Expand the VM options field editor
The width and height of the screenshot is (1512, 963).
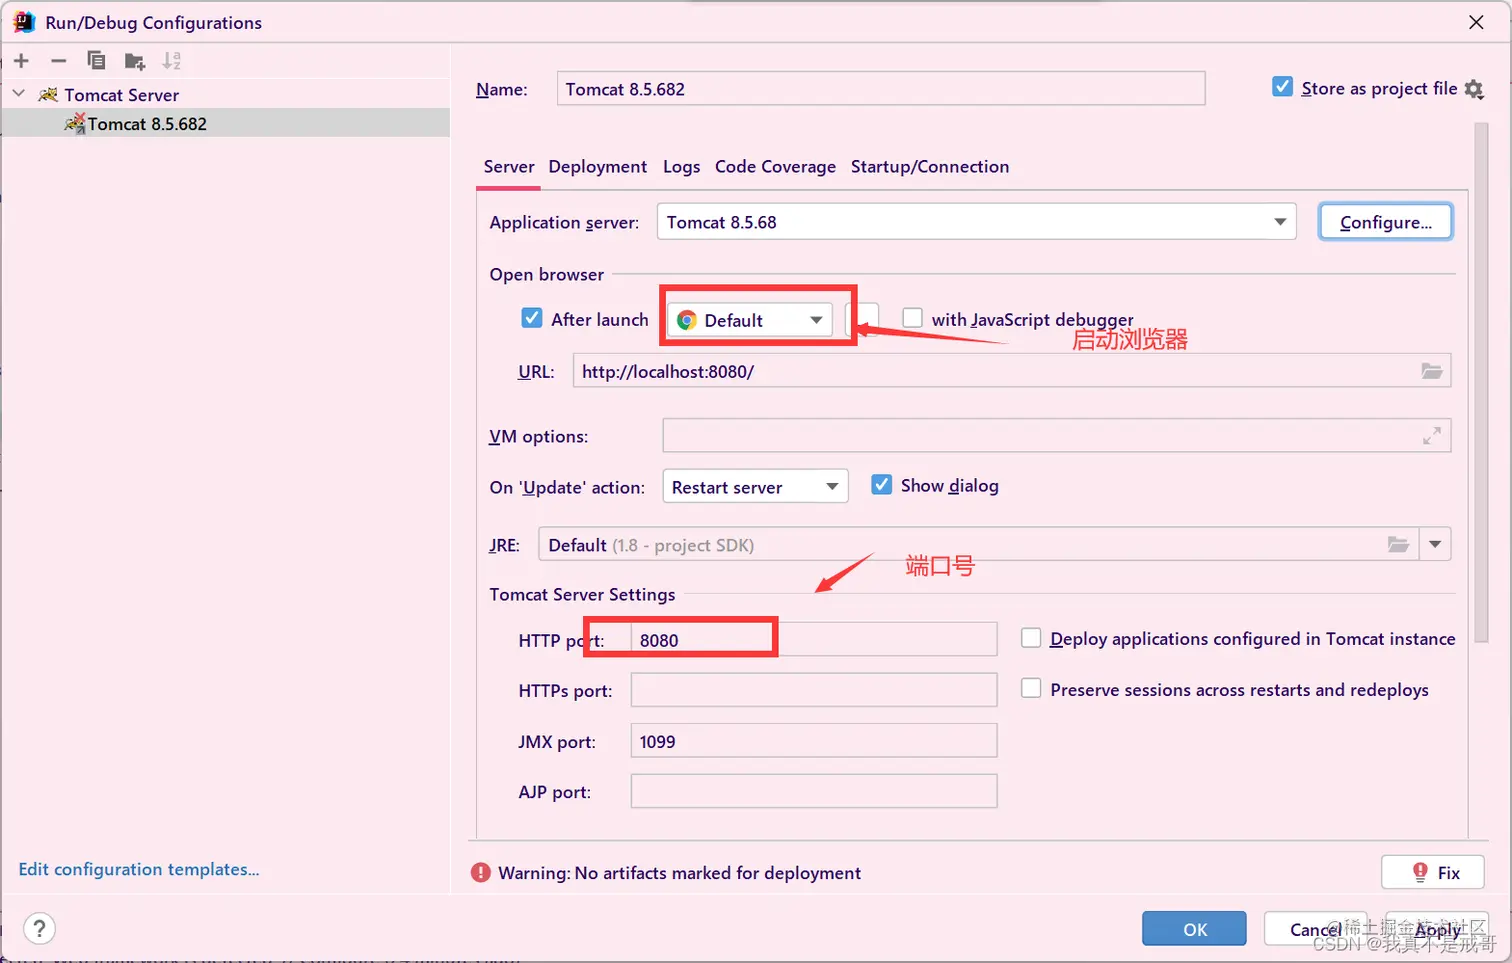click(1432, 436)
